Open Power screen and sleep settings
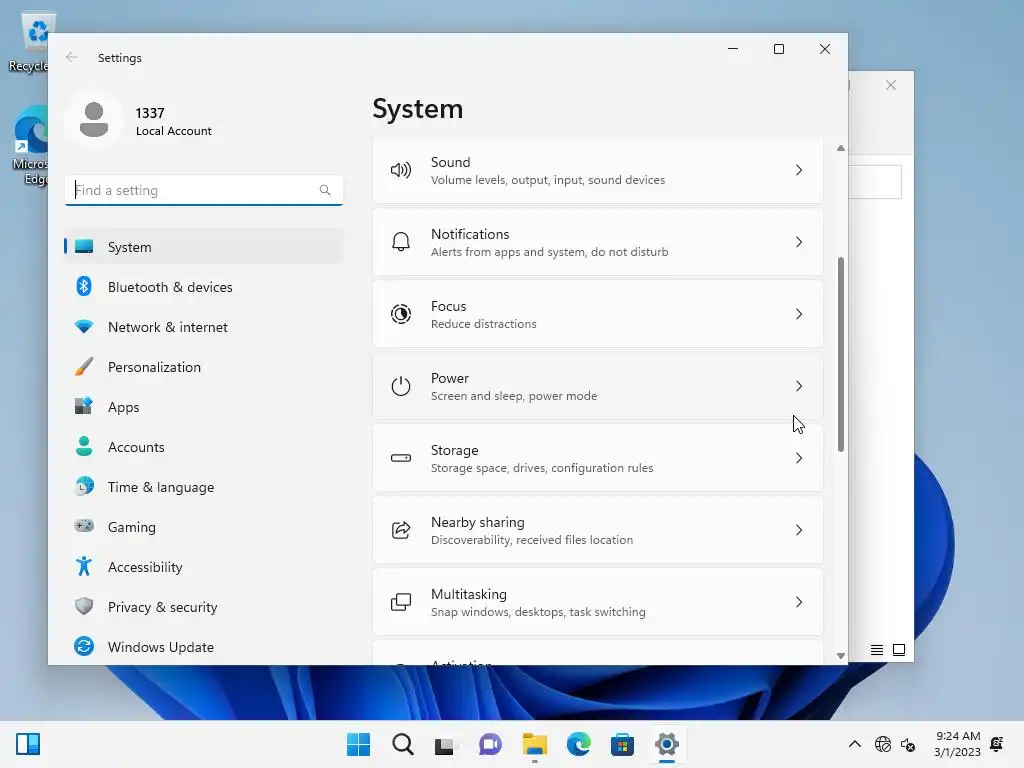This screenshot has height=768, width=1024. 598,386
